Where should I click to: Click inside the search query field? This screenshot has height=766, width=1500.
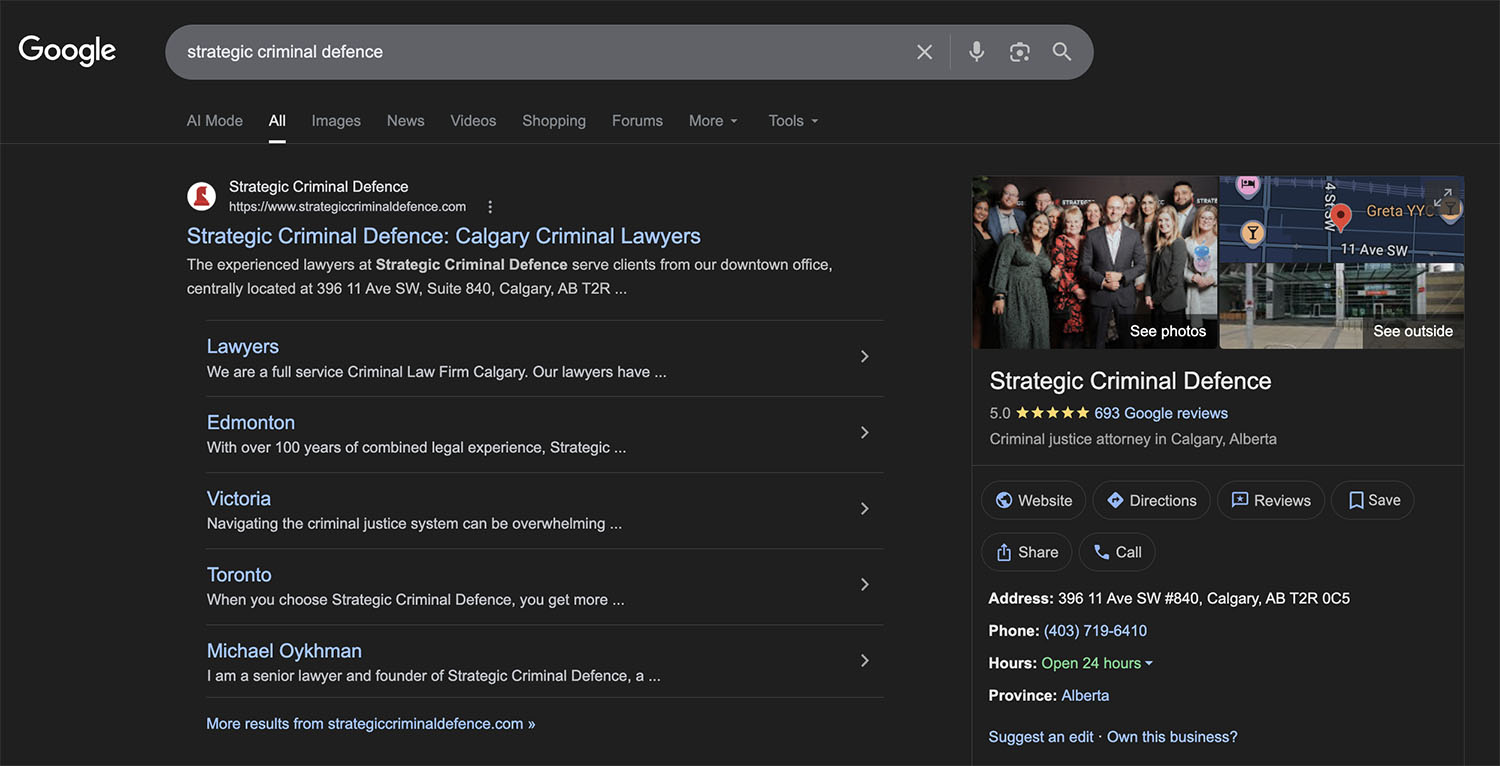(x=540, y=52)
